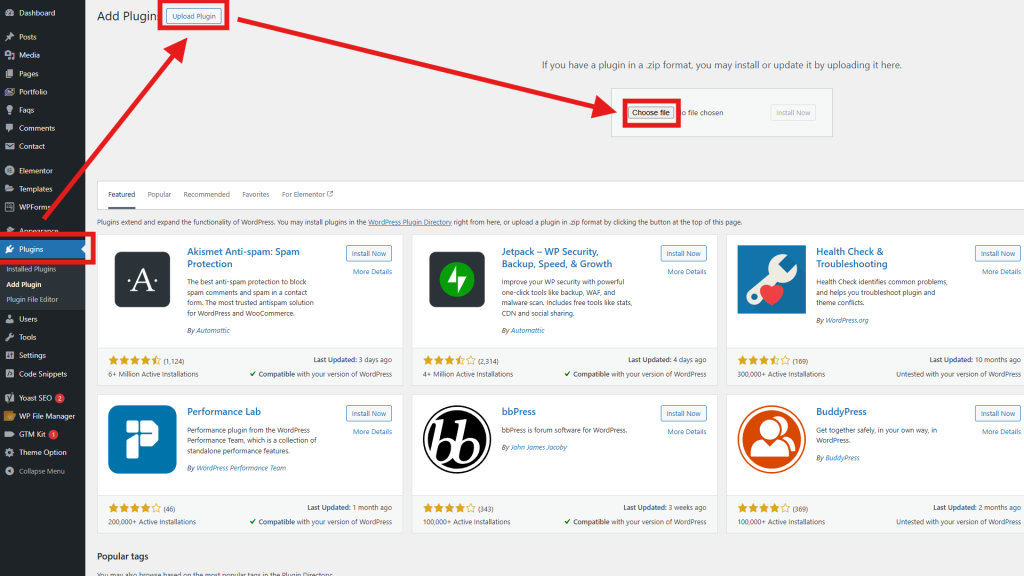Open Akismet Anti-spam title link
This screenshot has width=1024, height=576.
(243, 258)
